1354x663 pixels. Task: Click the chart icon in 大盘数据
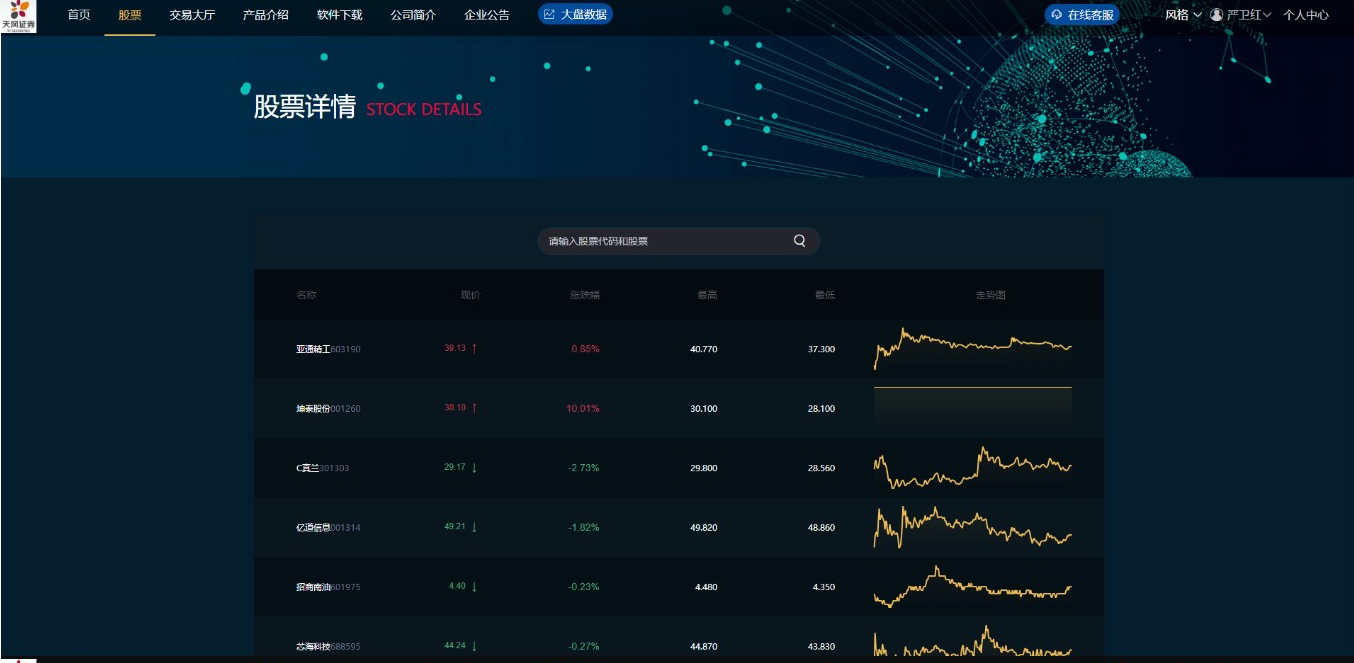(x=549, y=15)
